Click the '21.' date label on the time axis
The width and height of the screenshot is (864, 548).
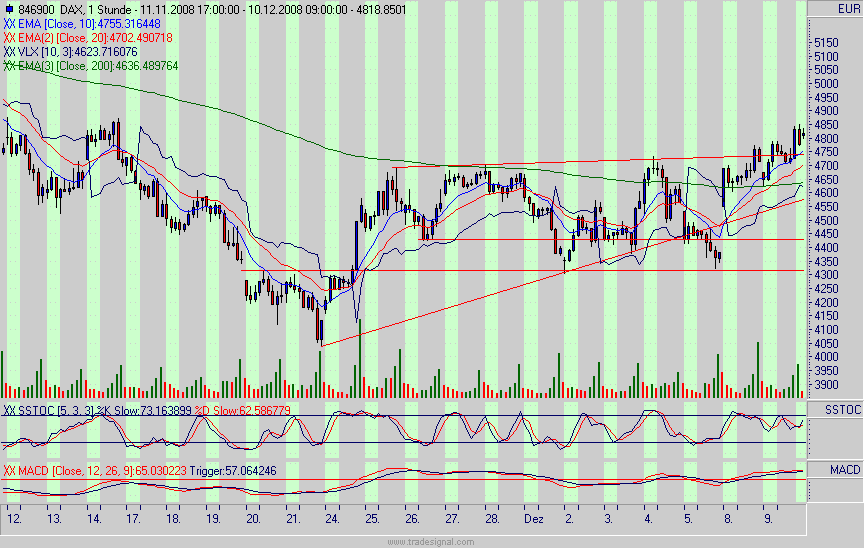pos(293,519)
